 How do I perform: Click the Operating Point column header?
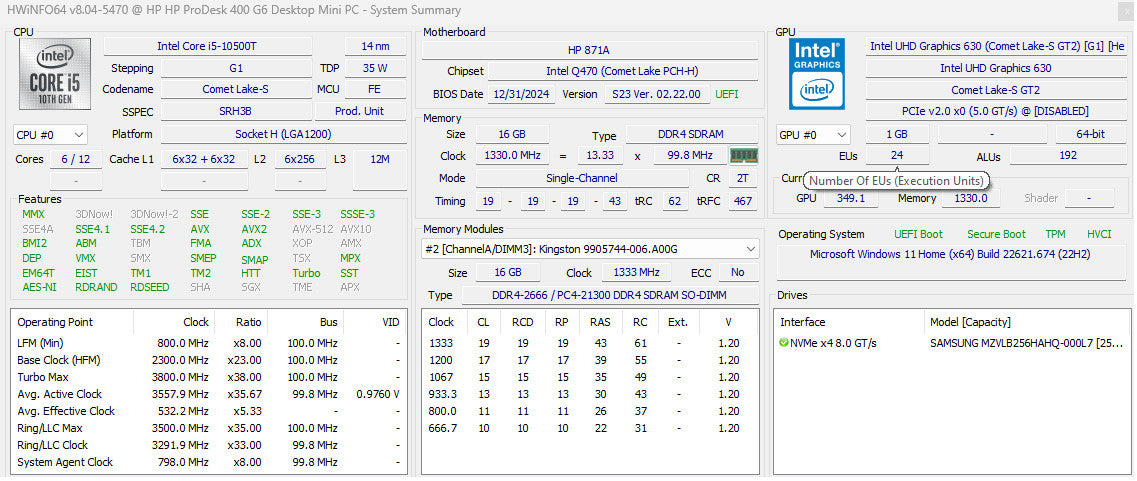coord(56,322)
